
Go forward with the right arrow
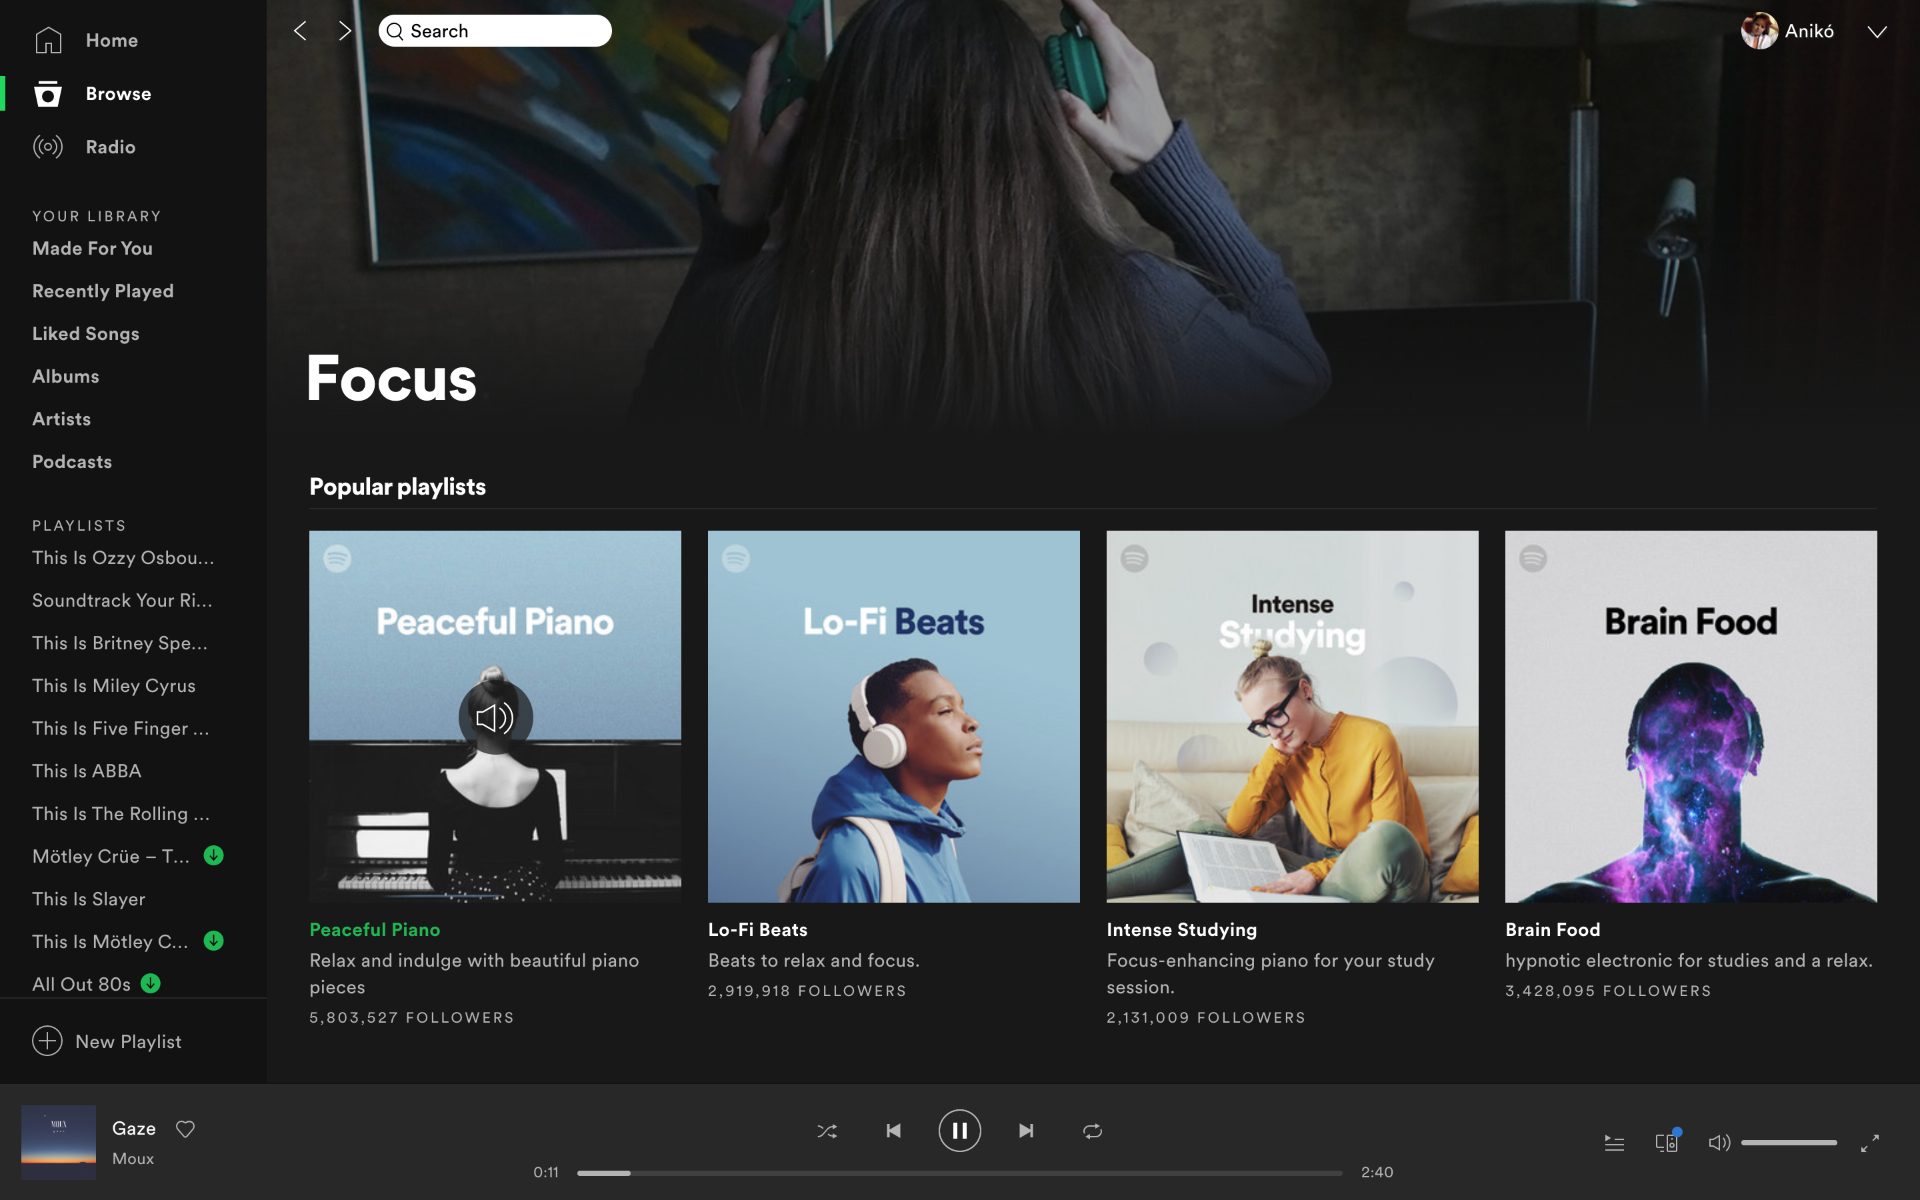[345, 31]
